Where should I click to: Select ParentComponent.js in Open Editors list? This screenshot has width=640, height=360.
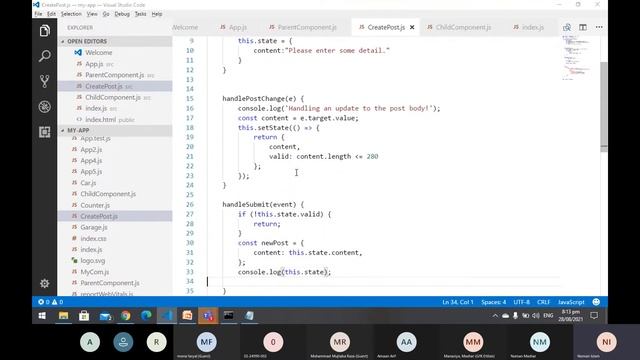pos(115,75)
